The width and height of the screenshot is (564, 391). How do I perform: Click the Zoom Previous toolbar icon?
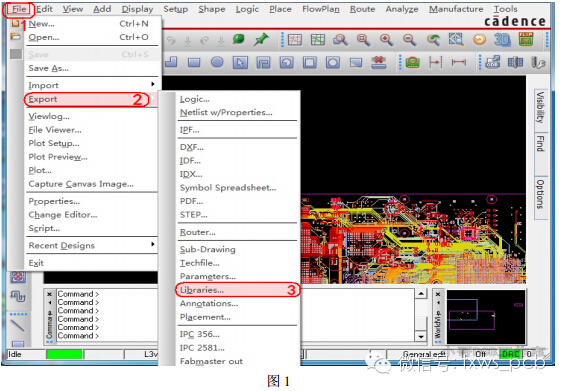pos(433,40)
